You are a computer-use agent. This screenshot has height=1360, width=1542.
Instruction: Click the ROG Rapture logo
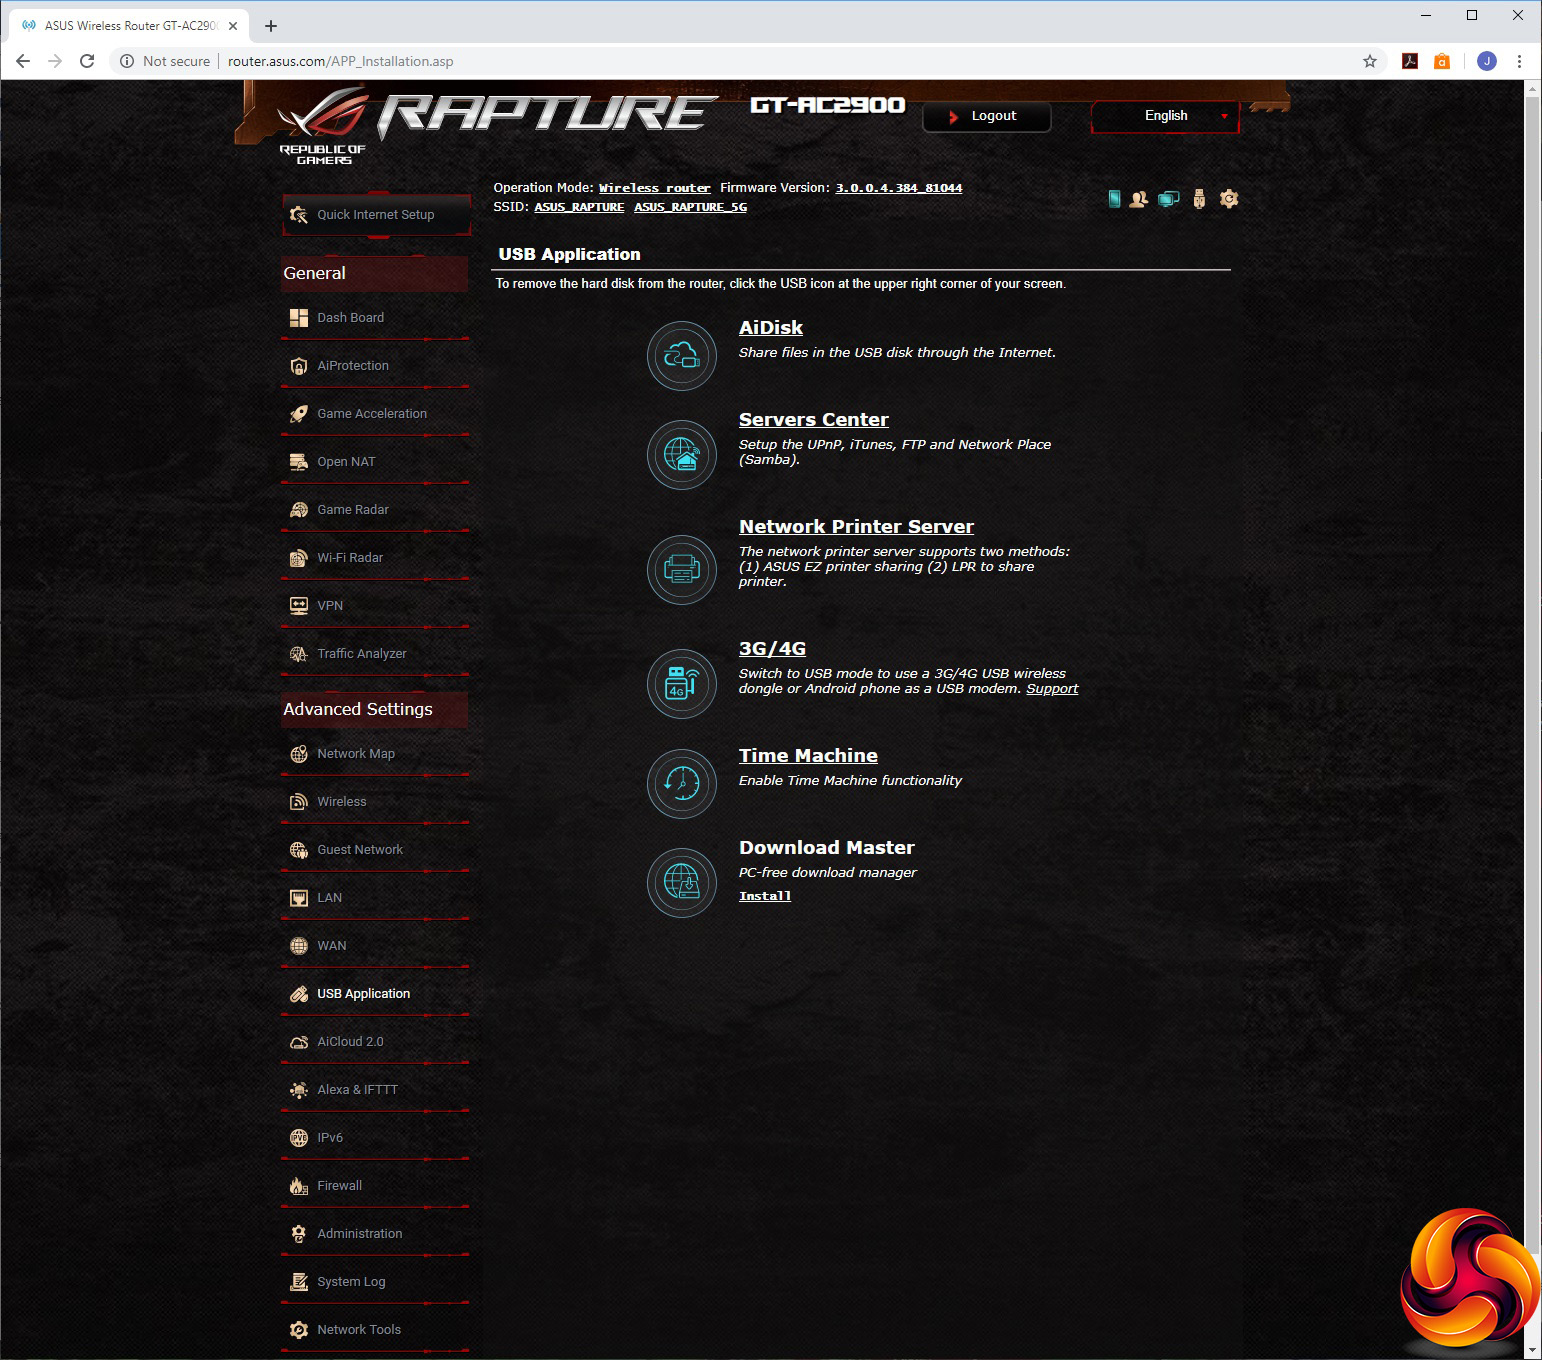(497, 124)
